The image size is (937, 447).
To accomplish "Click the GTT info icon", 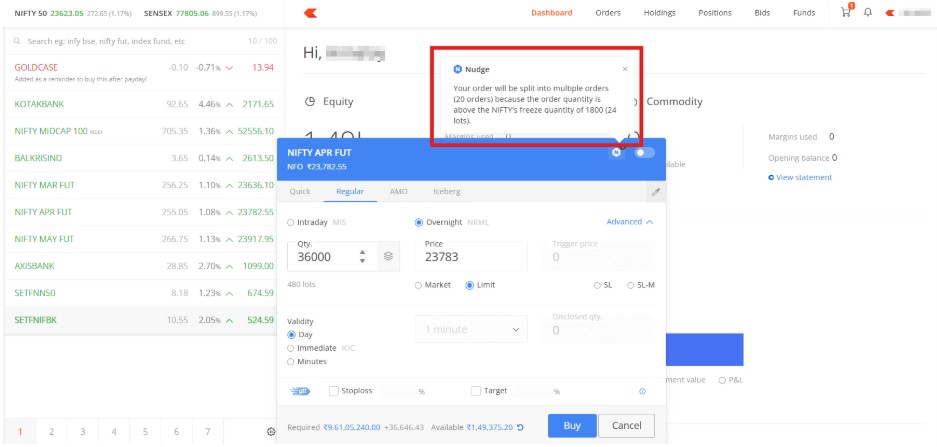I will [642, 391].
